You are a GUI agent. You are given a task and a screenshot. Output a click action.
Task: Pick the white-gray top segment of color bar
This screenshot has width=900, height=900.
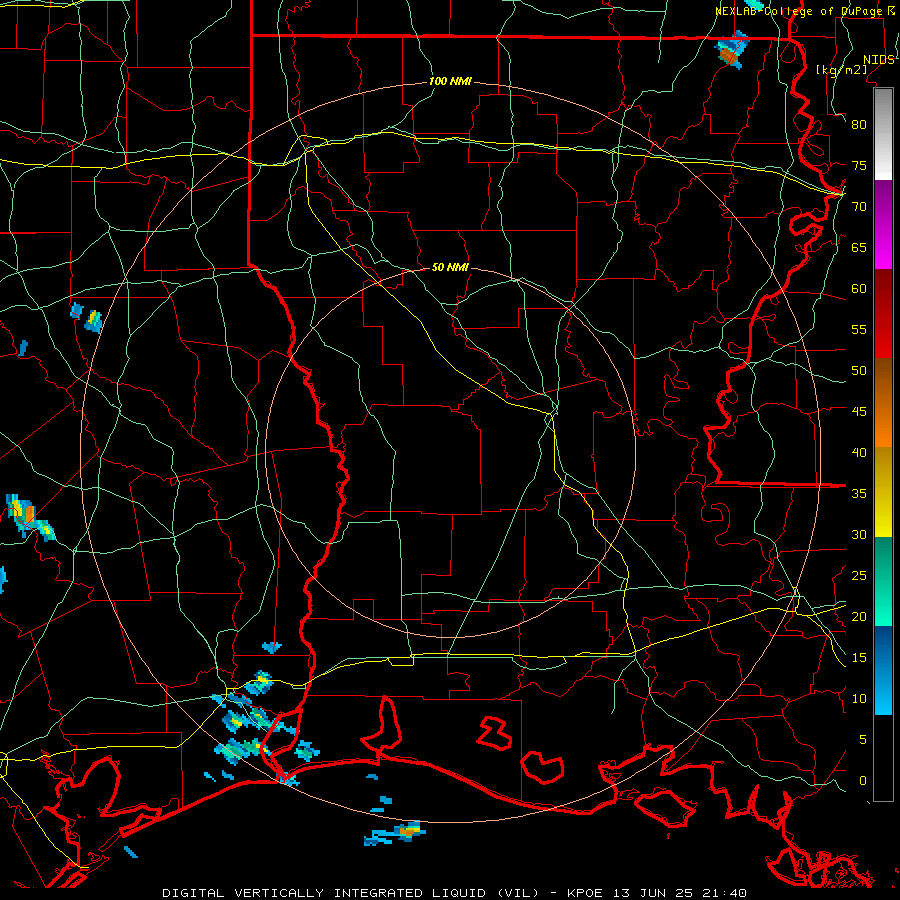883,134
